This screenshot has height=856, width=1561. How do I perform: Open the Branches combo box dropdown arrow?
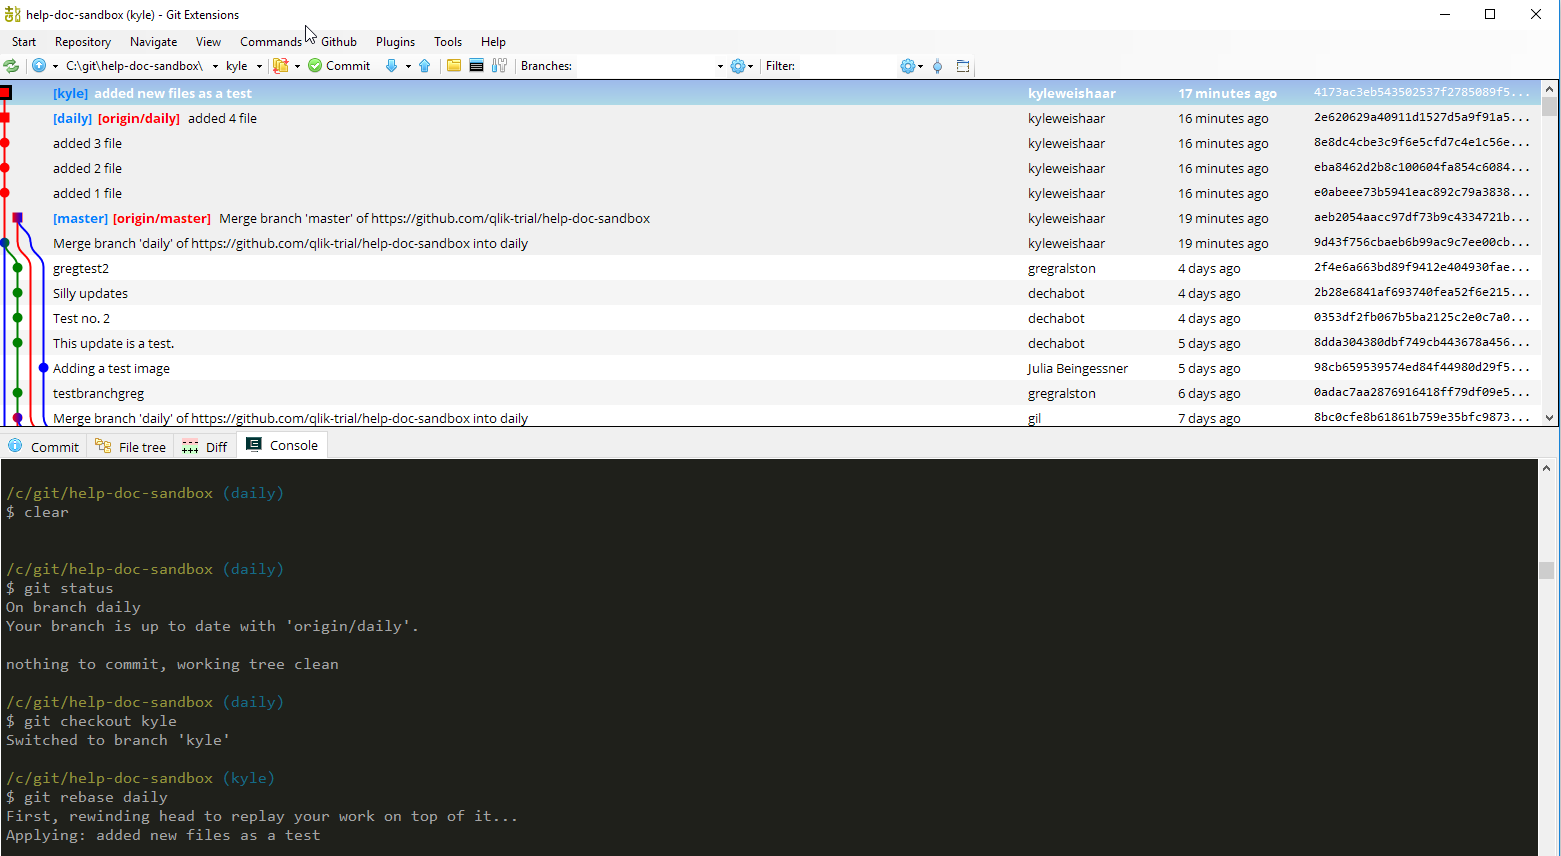point(720,66)
